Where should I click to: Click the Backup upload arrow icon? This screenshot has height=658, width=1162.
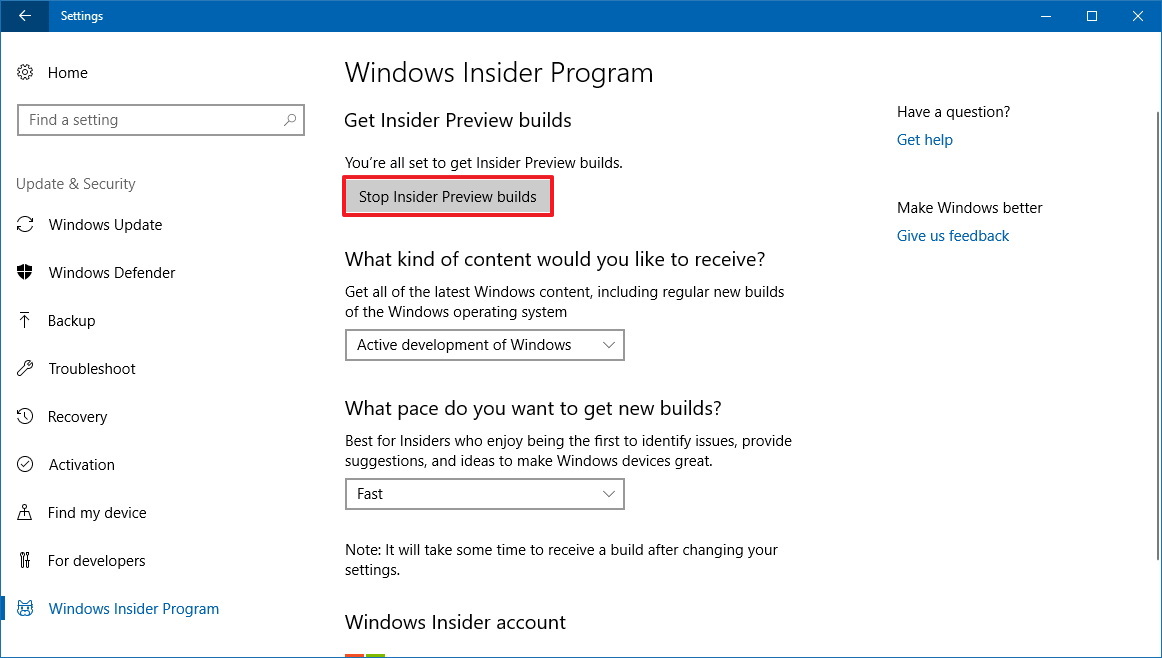(26, 321)
